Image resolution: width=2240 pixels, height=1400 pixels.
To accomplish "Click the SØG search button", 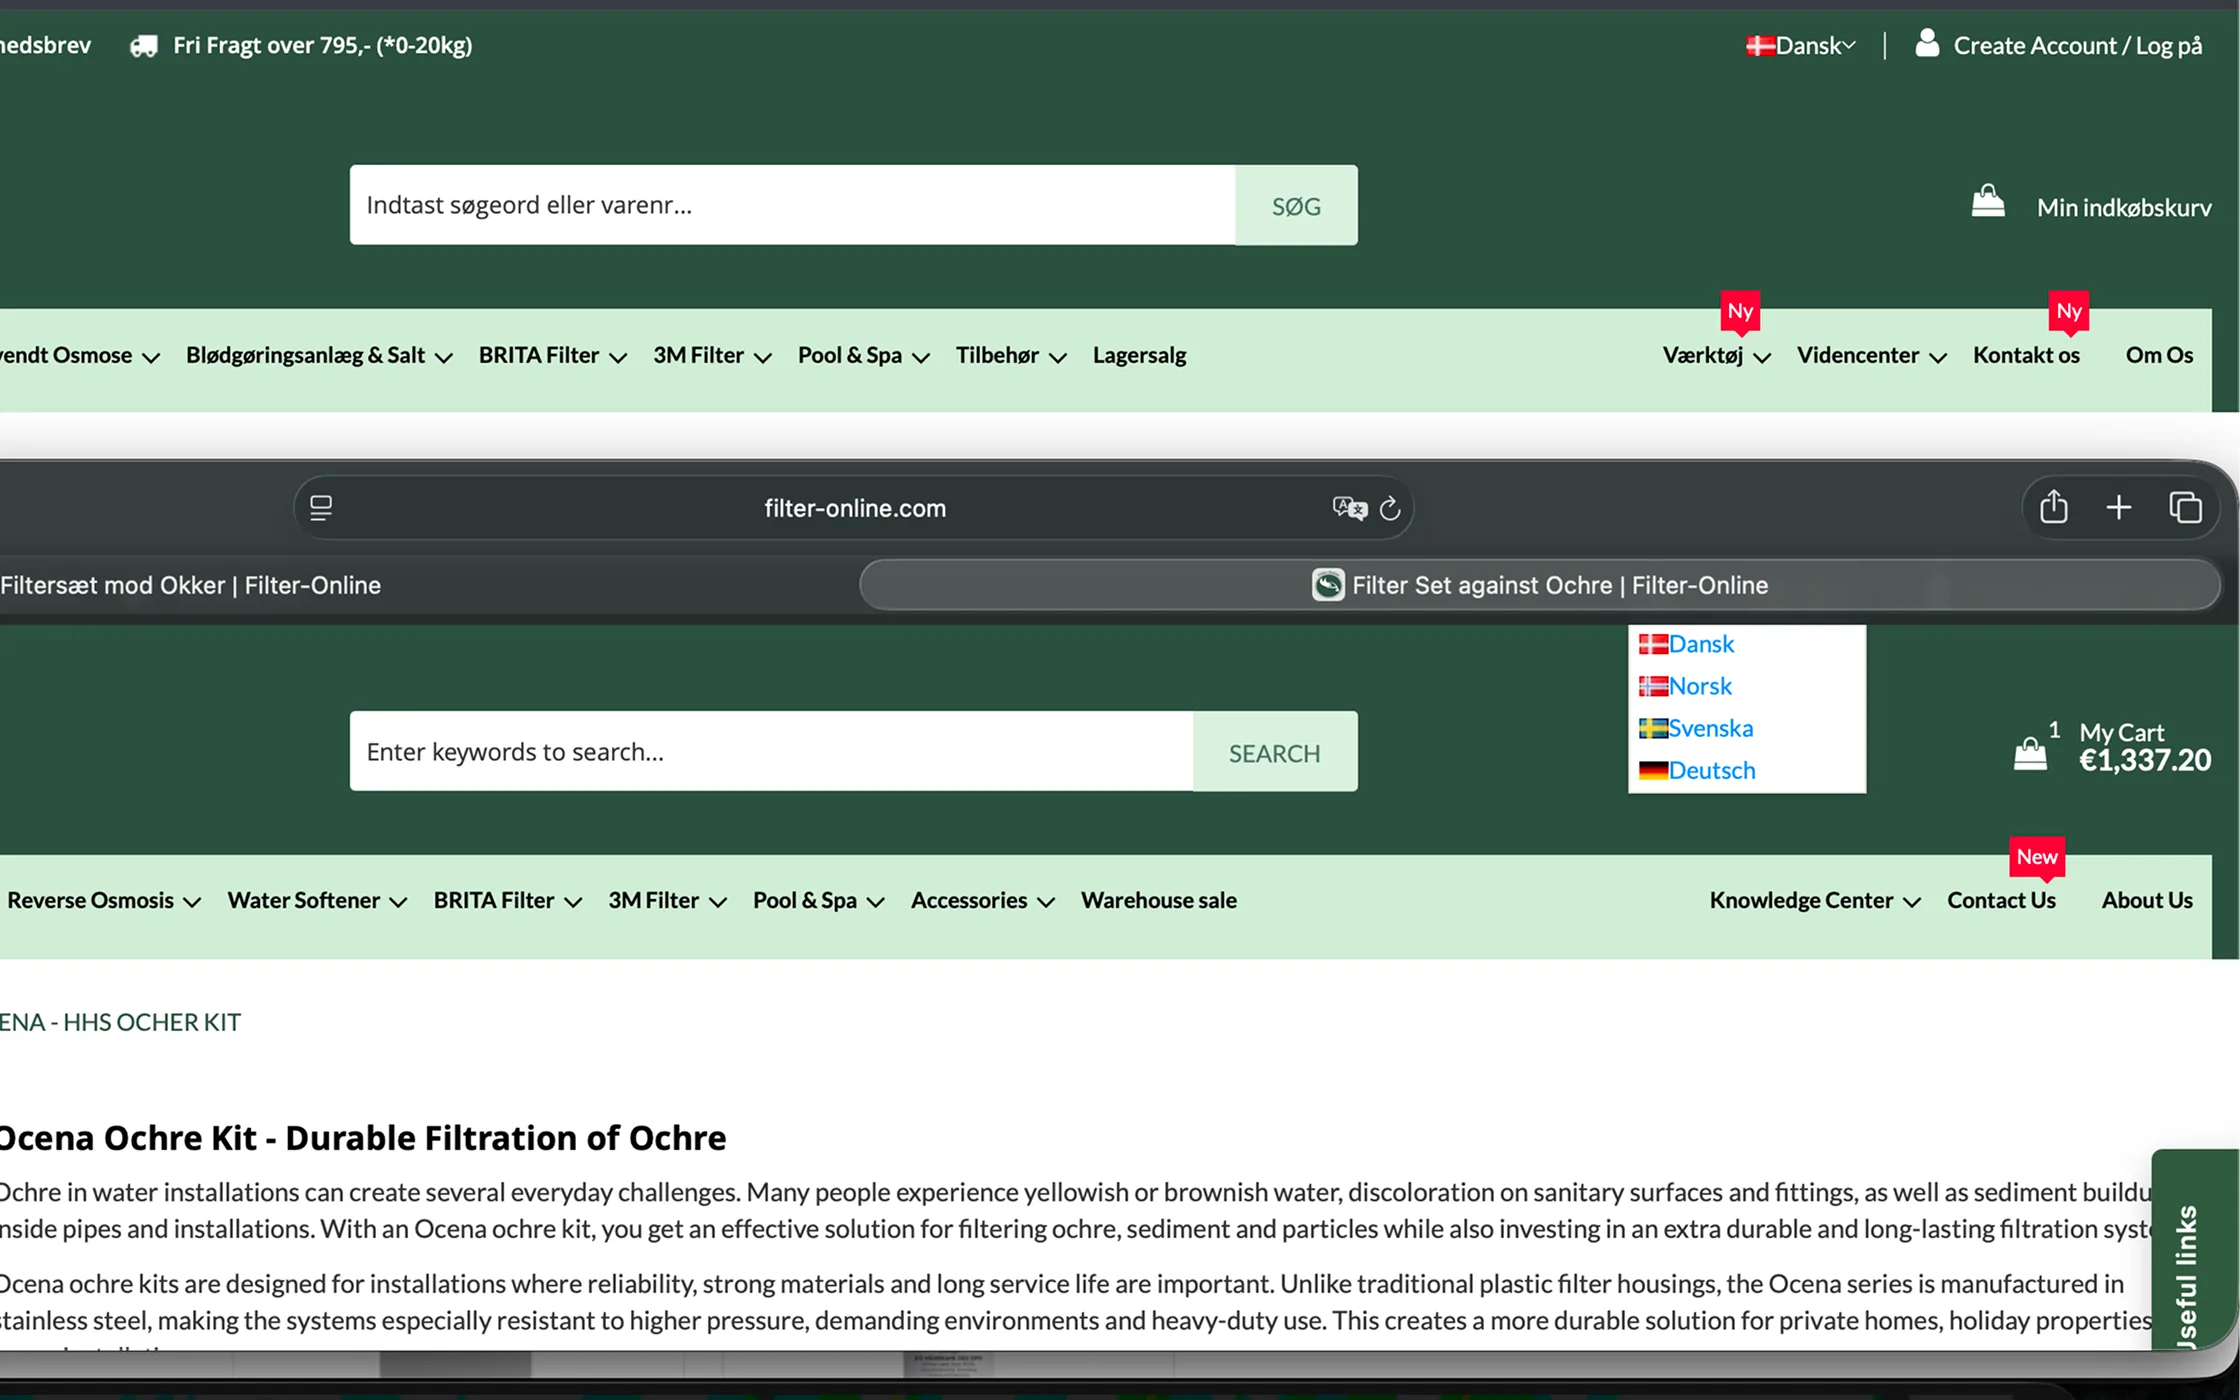I will (x=1296, y=205).
